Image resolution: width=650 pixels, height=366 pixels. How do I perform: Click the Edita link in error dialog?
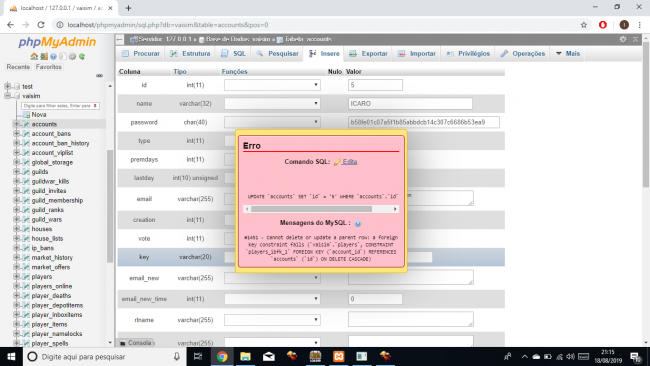click(x=349, y=162)
